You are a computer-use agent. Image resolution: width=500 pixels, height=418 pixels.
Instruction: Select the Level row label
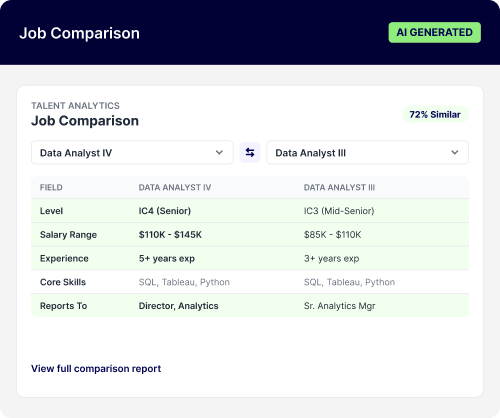[51, 211]
